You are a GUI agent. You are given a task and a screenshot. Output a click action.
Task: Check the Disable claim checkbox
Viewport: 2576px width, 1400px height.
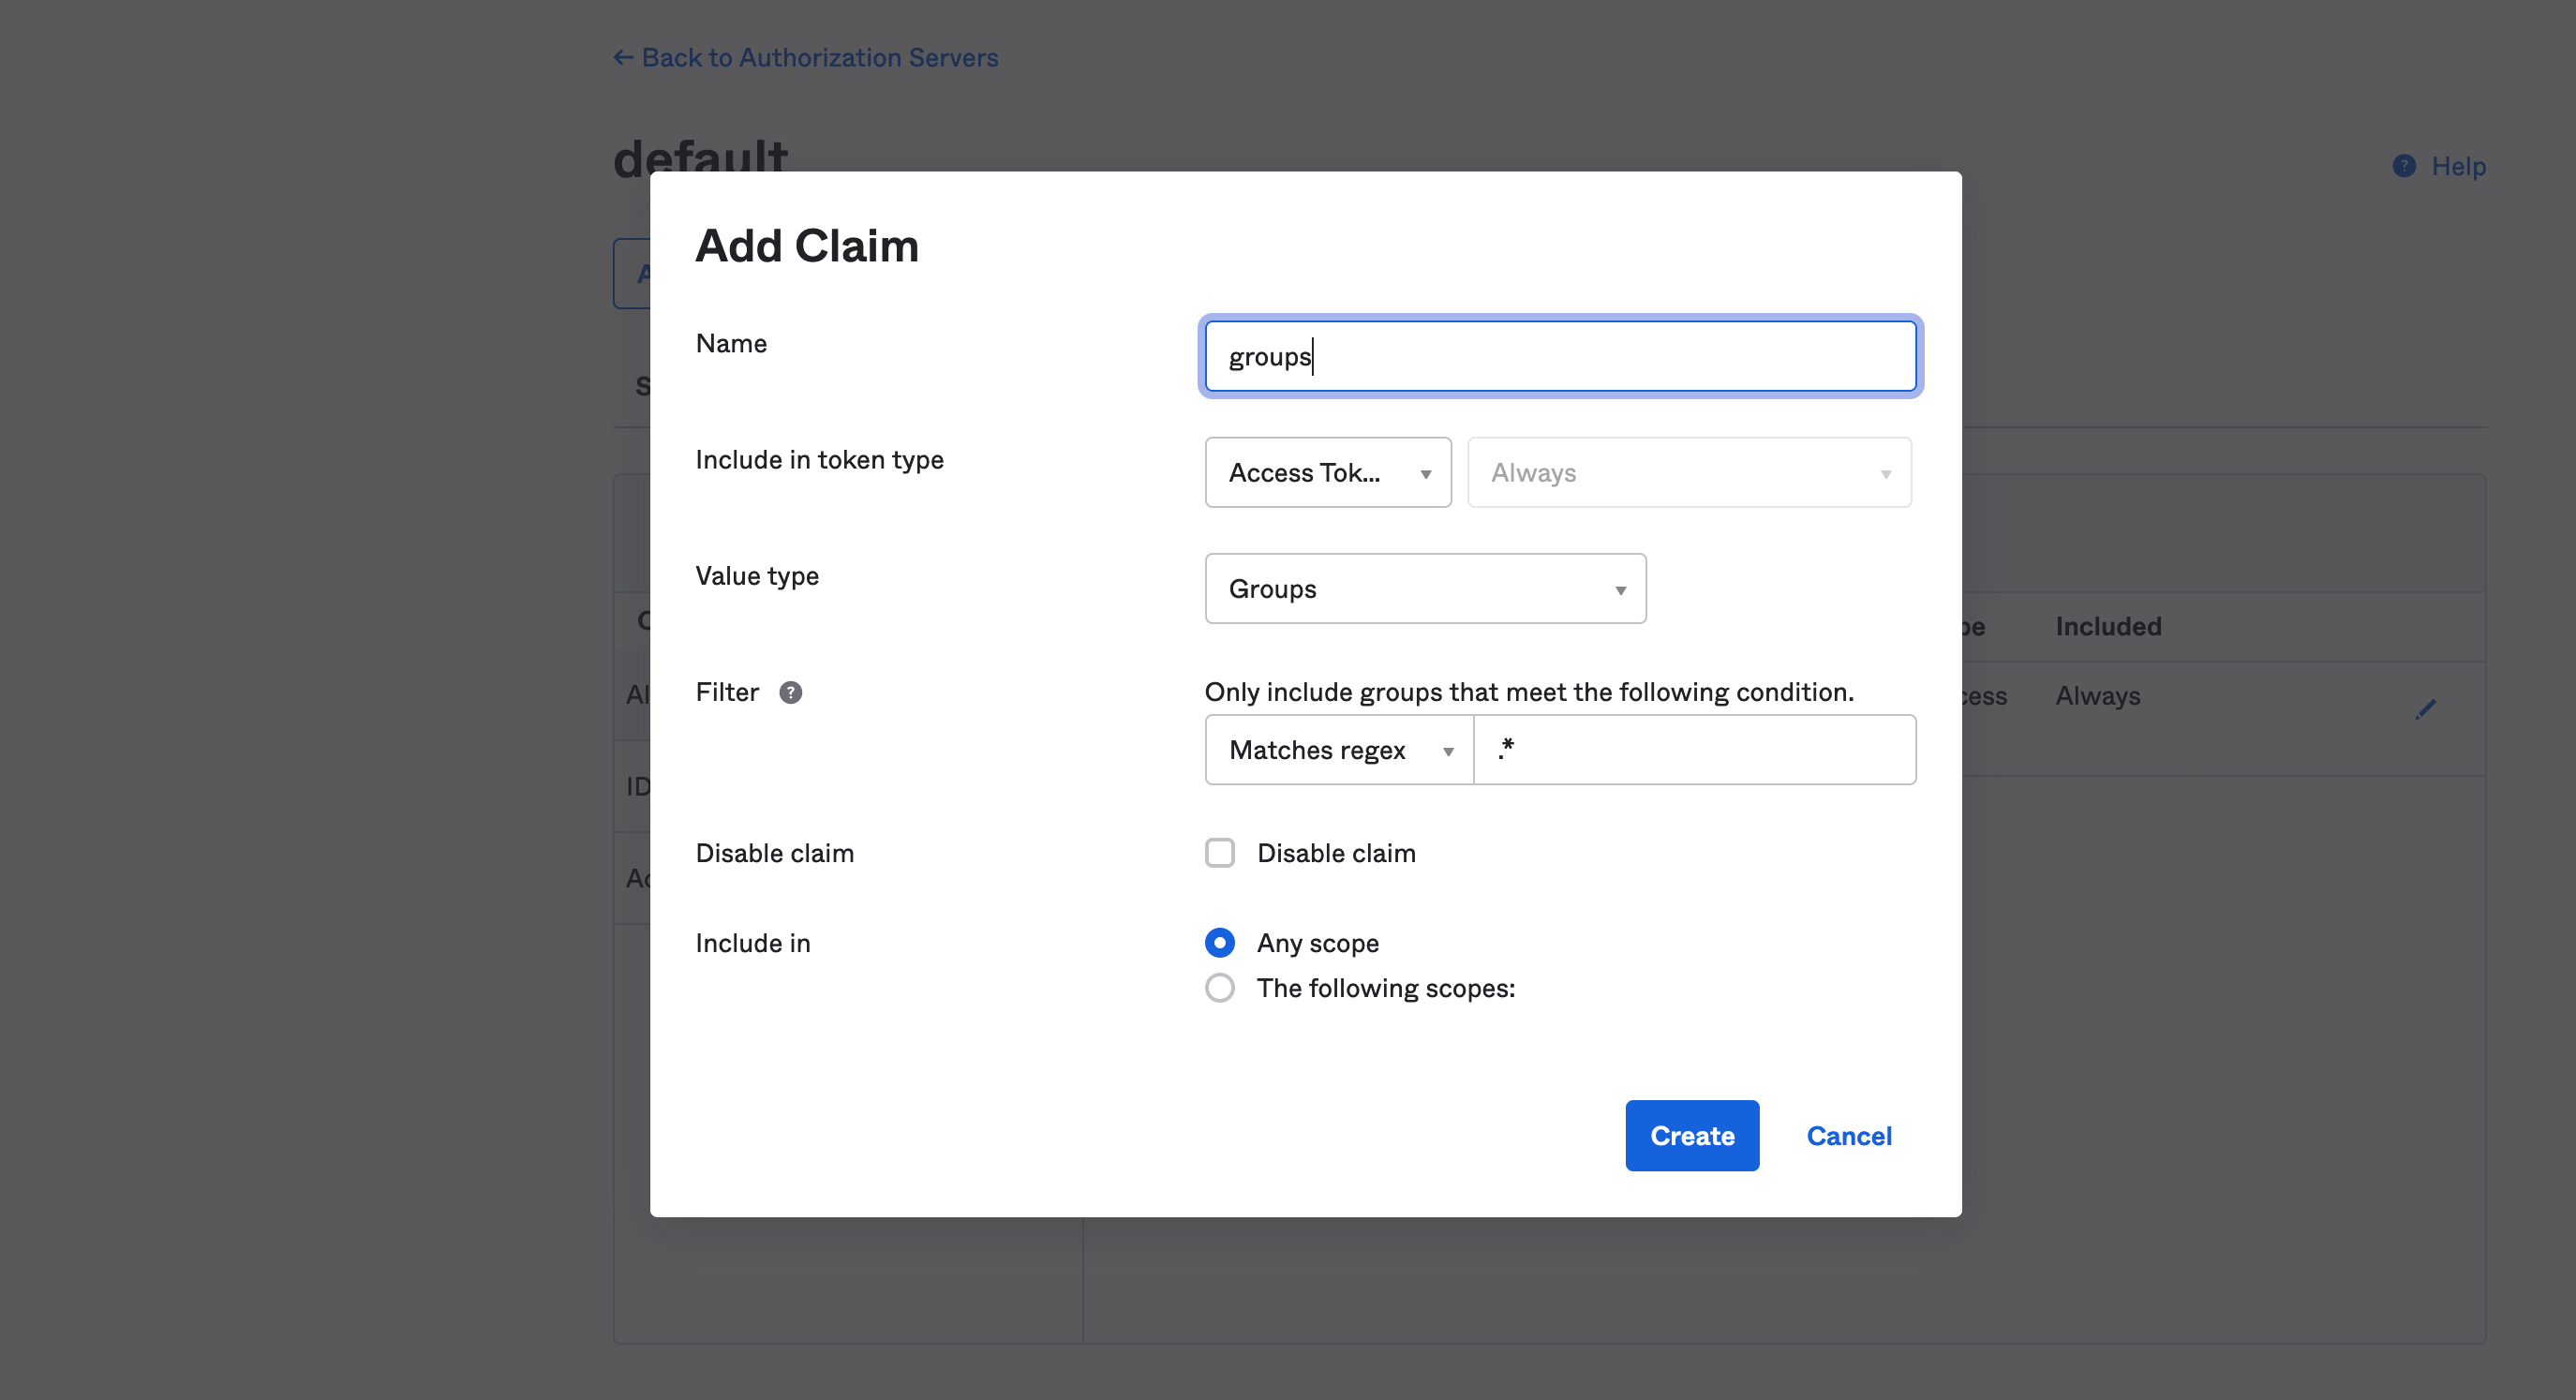click(1219, 853)
